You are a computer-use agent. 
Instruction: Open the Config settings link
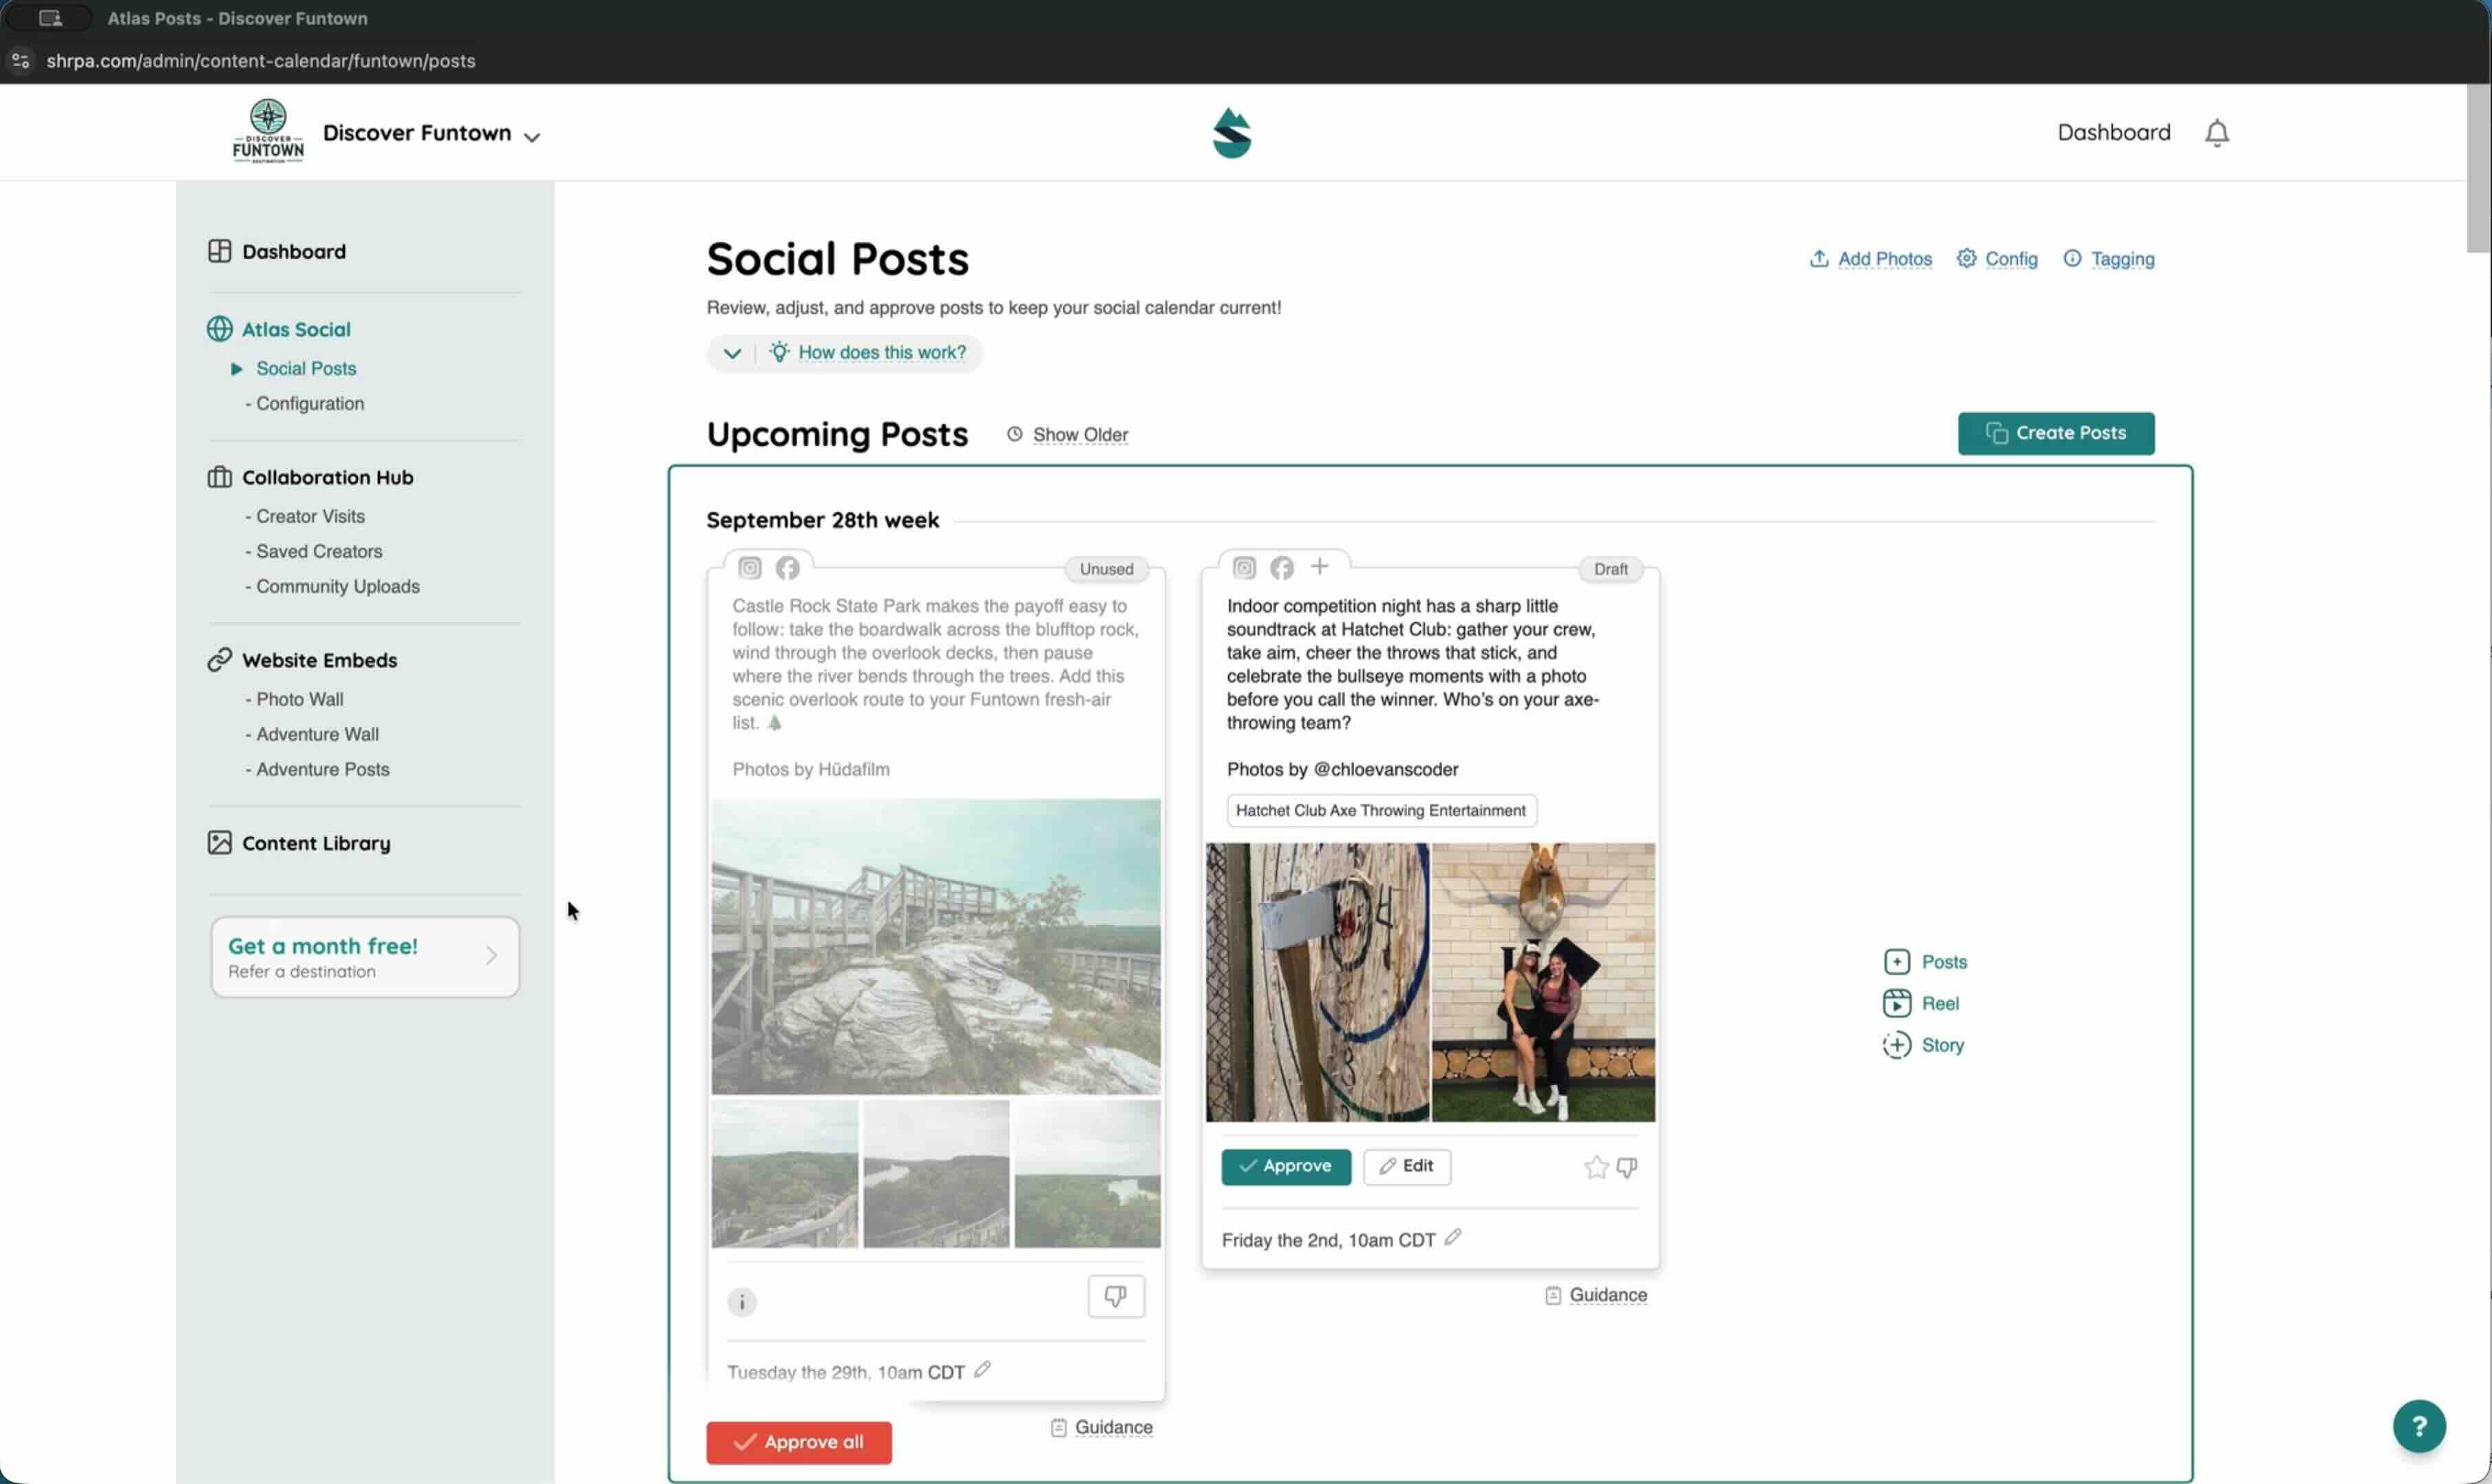(1997, 259)
